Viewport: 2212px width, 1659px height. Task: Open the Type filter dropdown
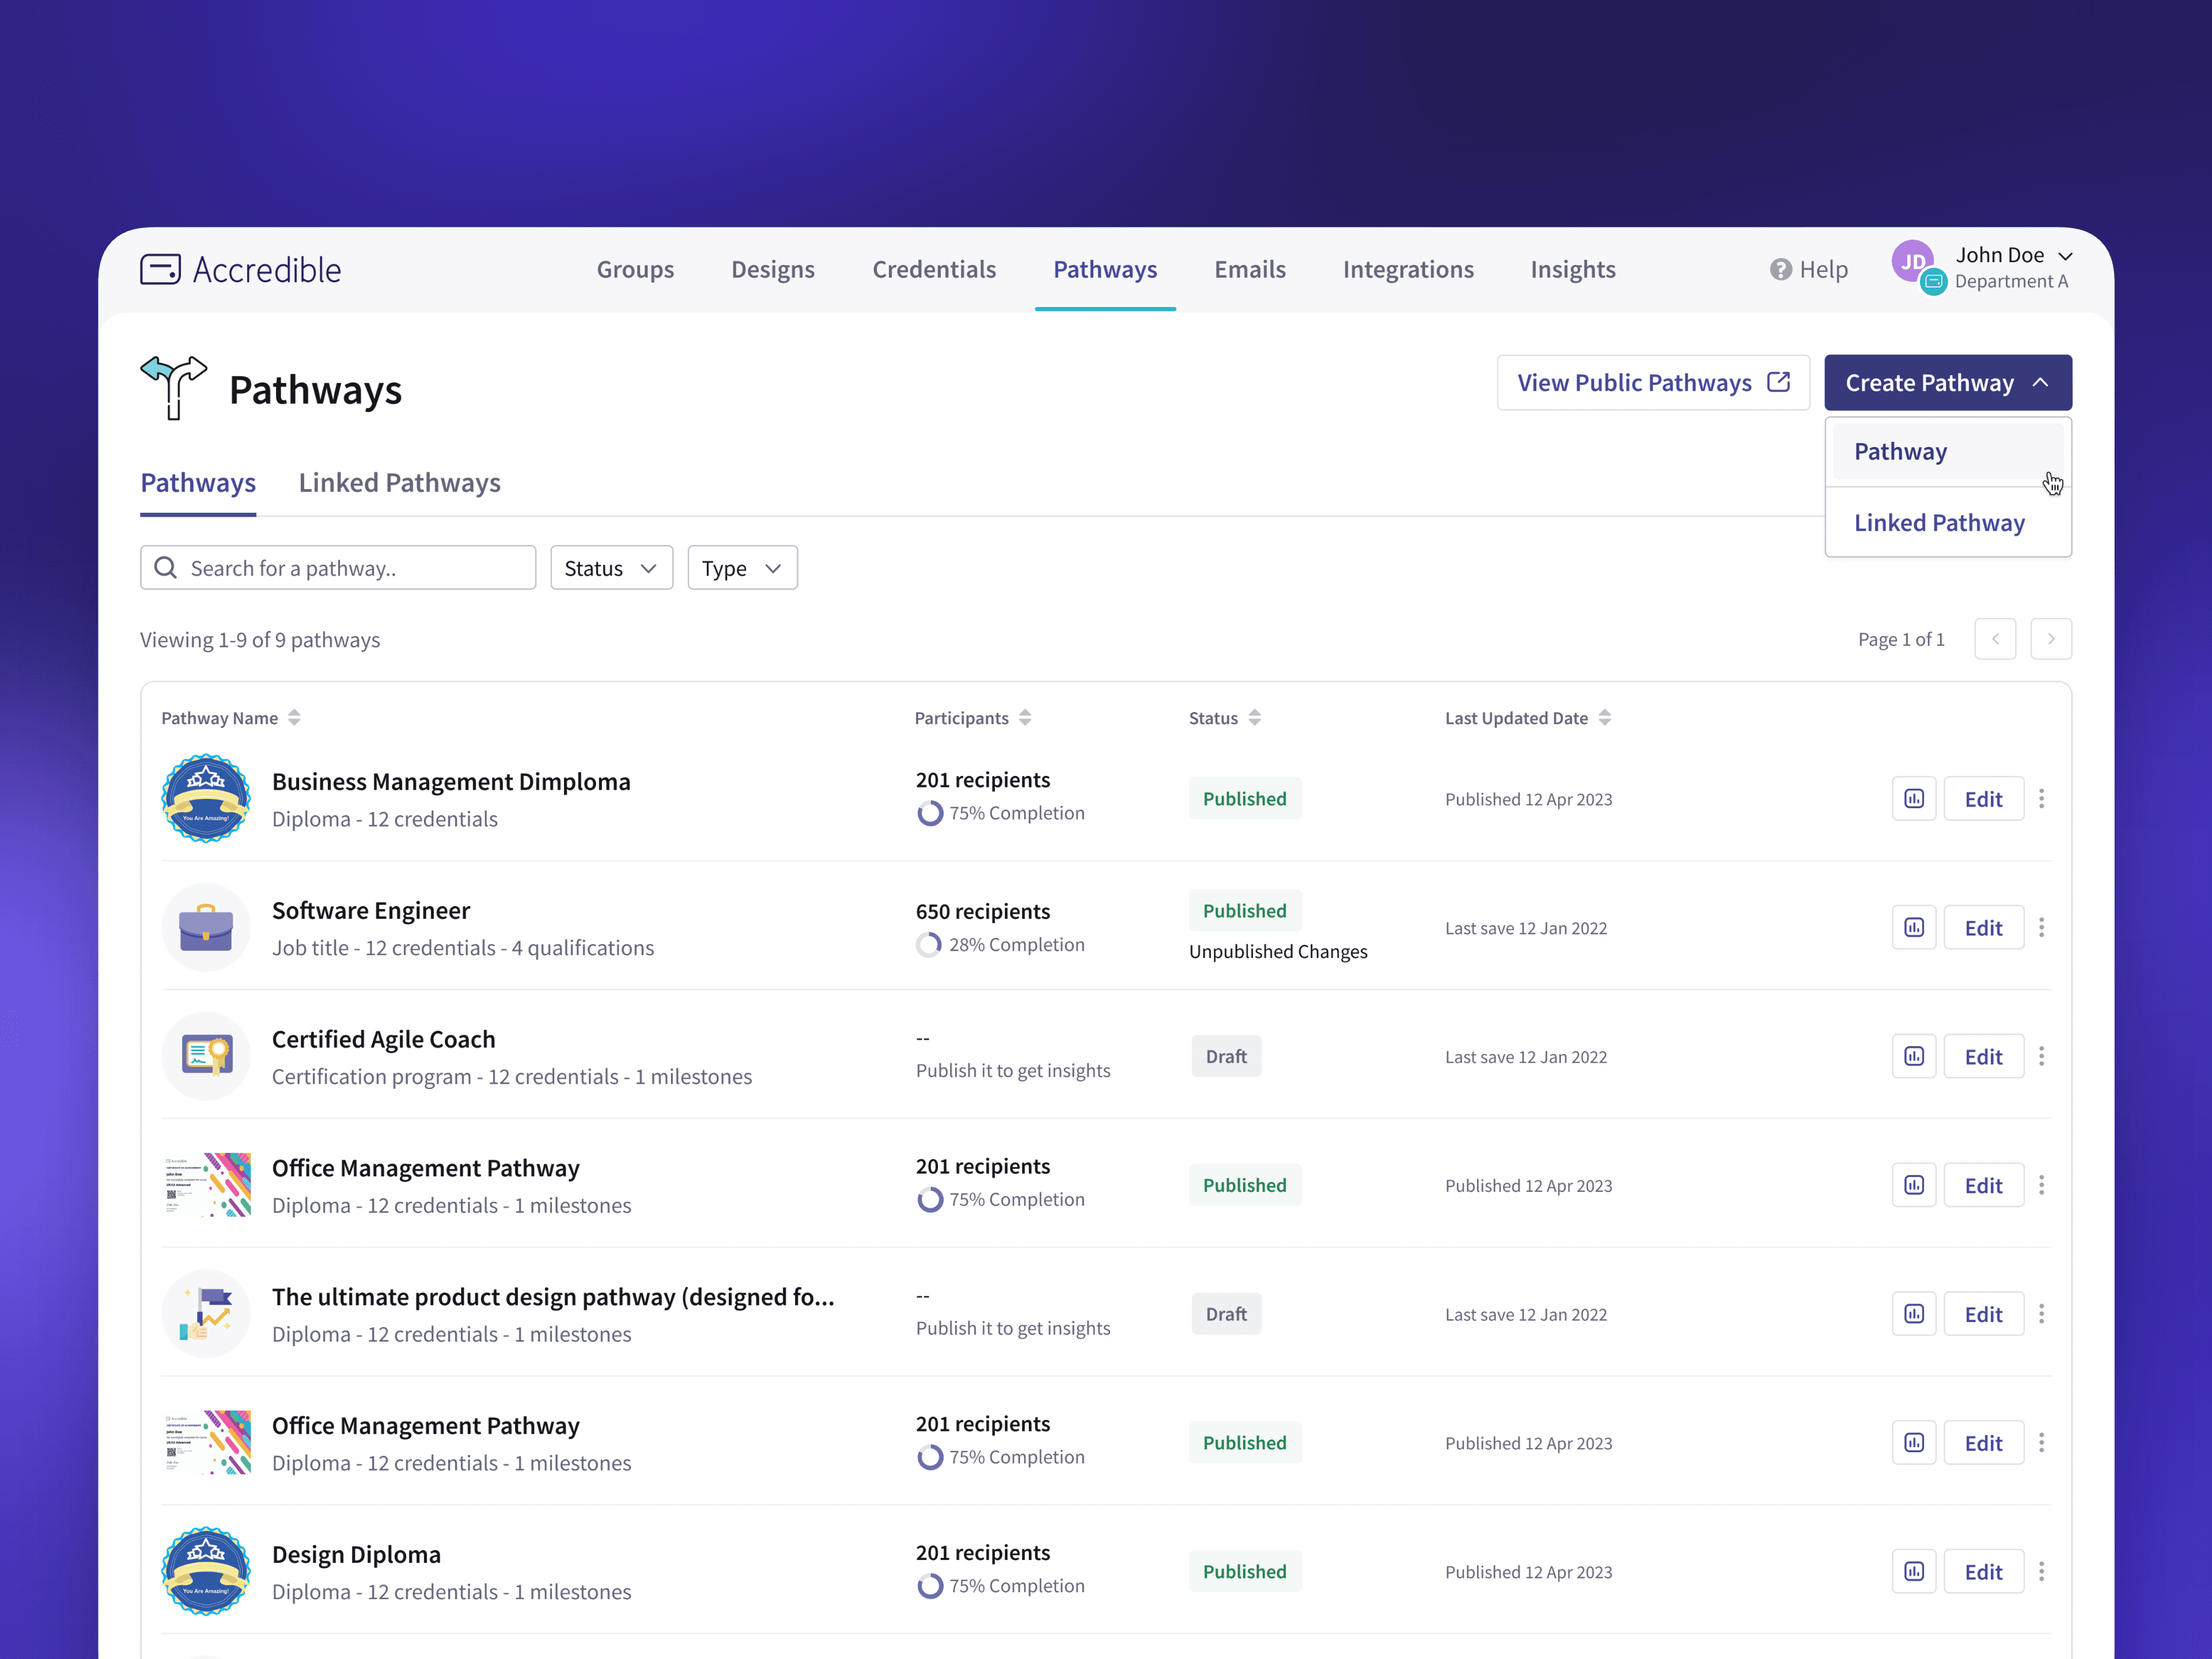(742, 568)
